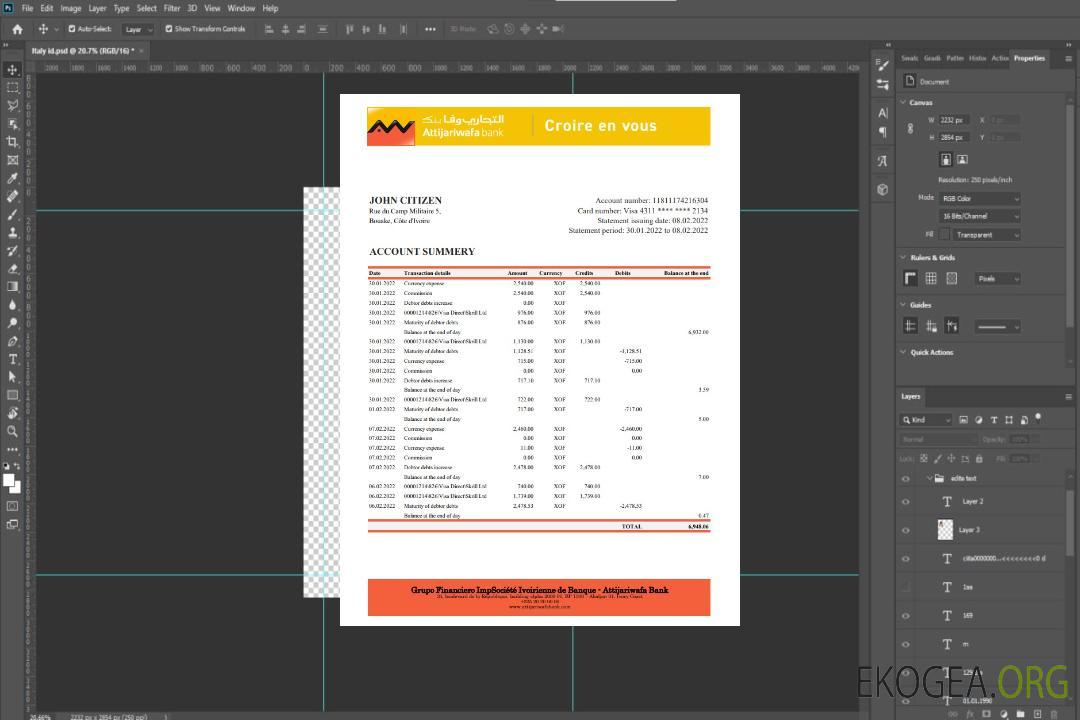Screen dimensions: 1080x720
Task: Open the 16 Bits/Channel dropdown
Action: coord(979,216)
